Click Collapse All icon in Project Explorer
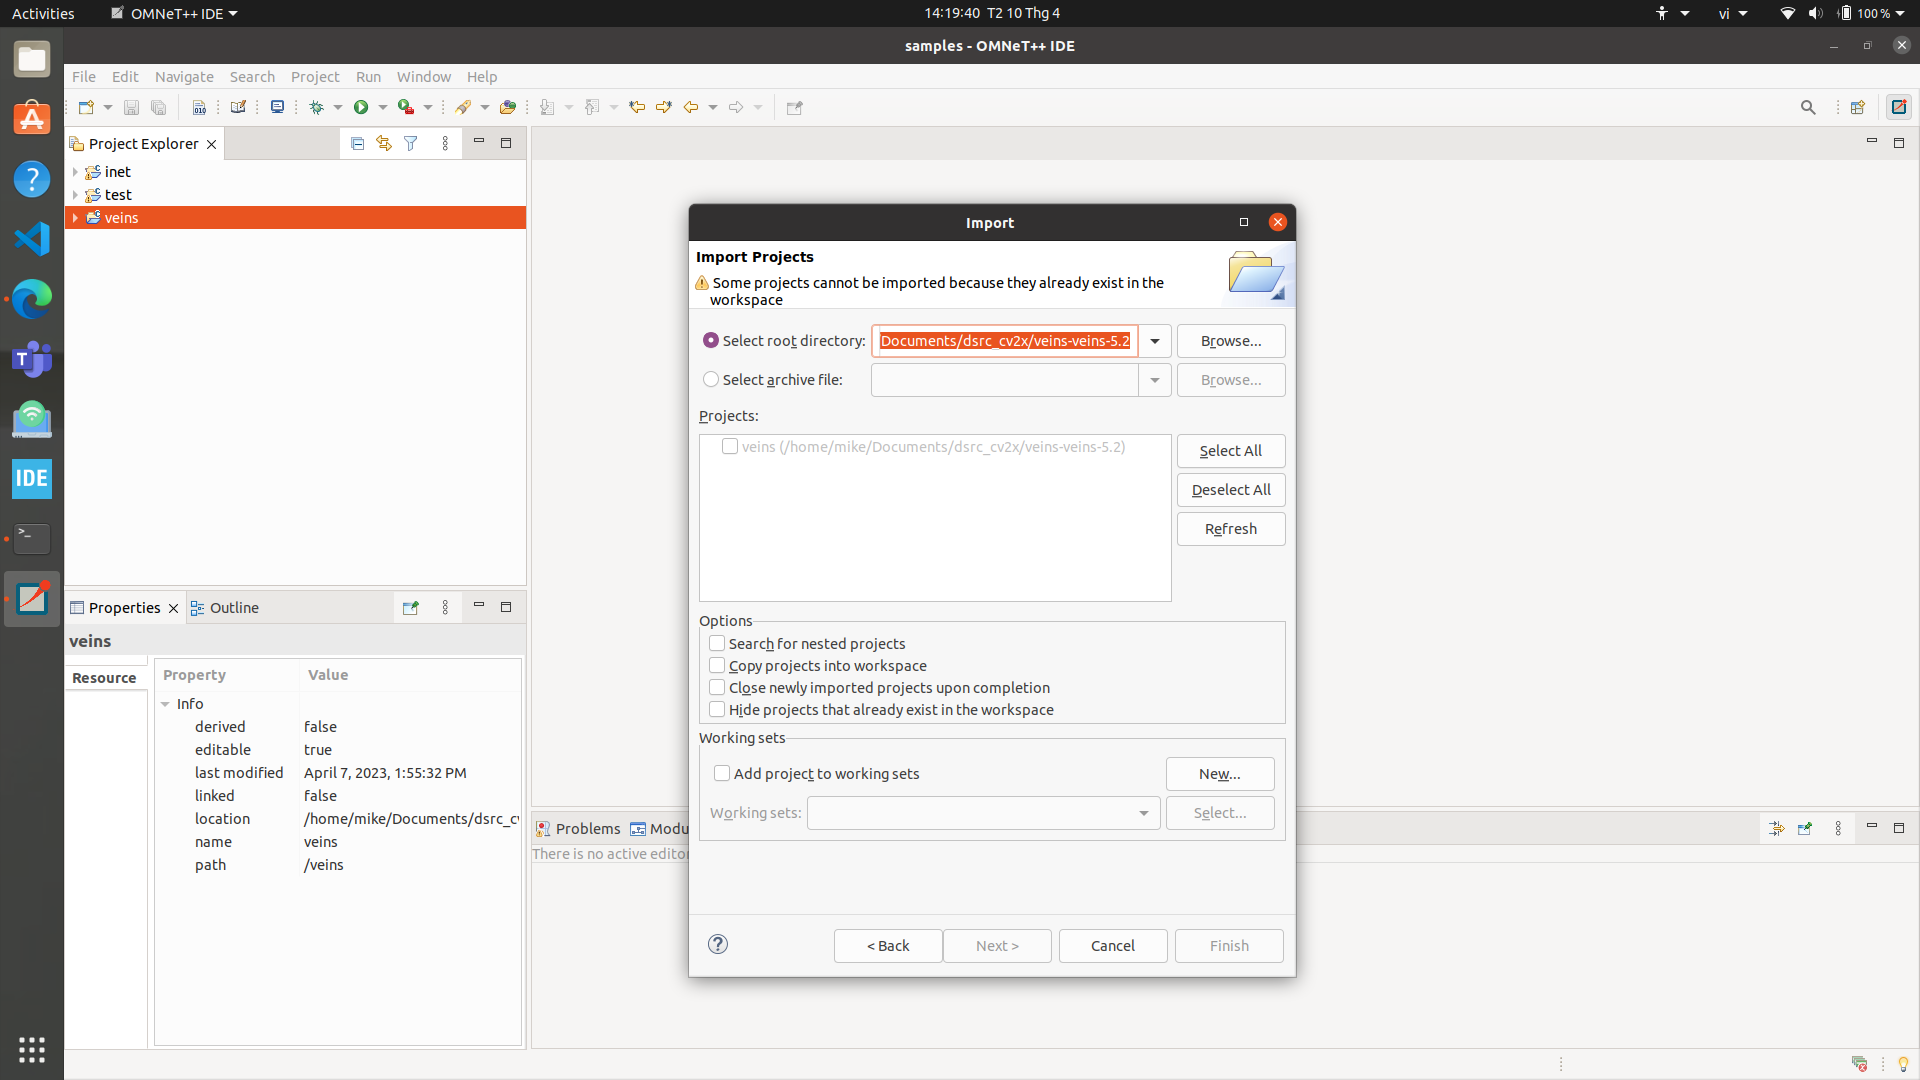The height and width of the screenshot is (1080, 1920). point(357,144)
